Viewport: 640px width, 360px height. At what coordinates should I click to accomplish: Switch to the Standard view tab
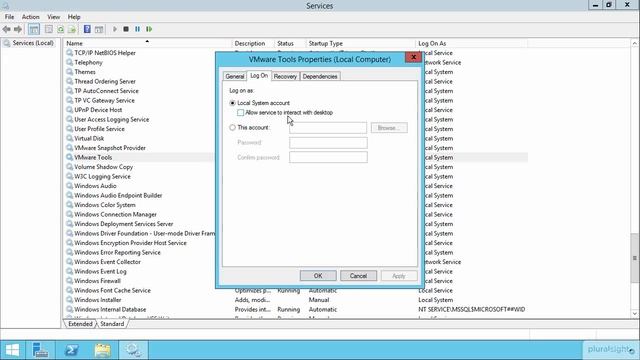click(x=112, y=324)
